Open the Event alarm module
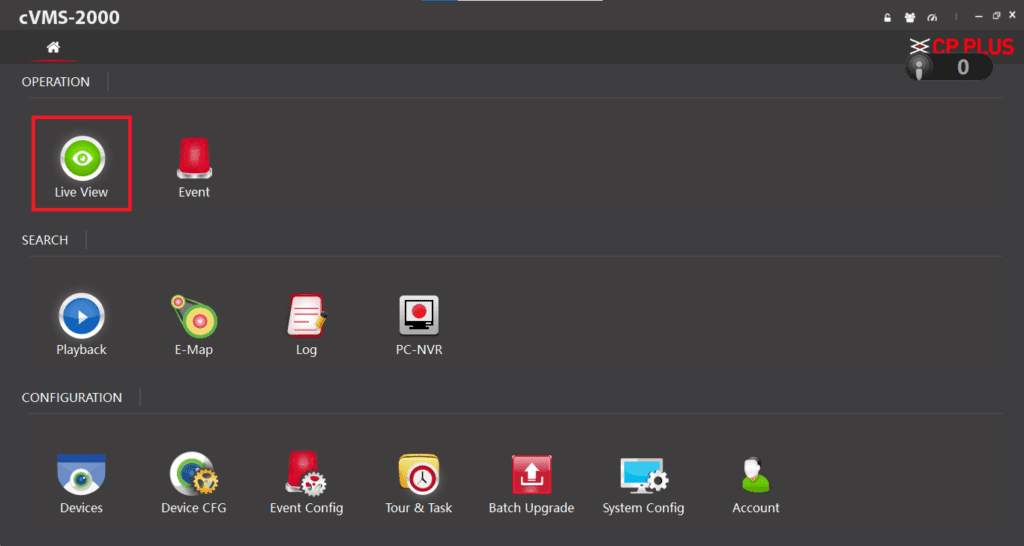This screenshot has width=1024, height=546. (x=194, y=160)
